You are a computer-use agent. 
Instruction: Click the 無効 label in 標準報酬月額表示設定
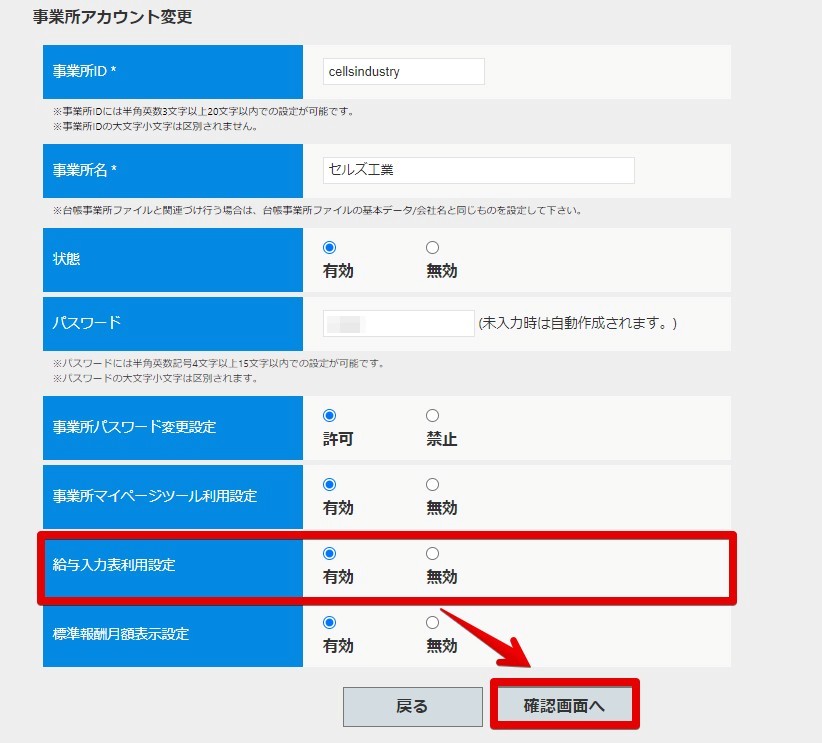point(441,646)
